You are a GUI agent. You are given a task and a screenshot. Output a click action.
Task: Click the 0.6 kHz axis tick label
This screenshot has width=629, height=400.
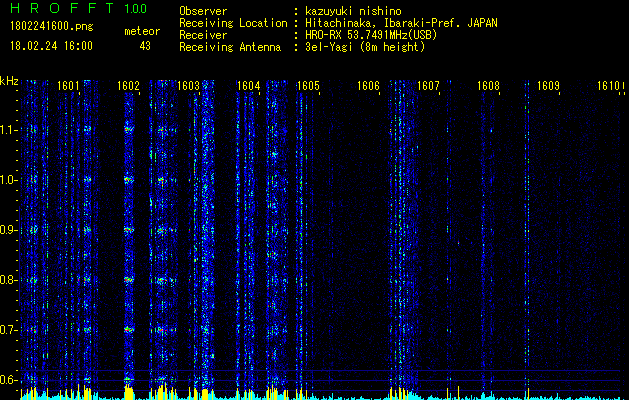(x=7, y=380)
